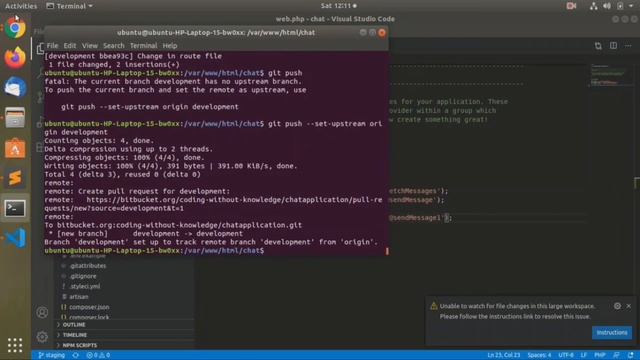640x360 pixels.
Task: Open Google Chrome from the dock
Action: (15, 28)
